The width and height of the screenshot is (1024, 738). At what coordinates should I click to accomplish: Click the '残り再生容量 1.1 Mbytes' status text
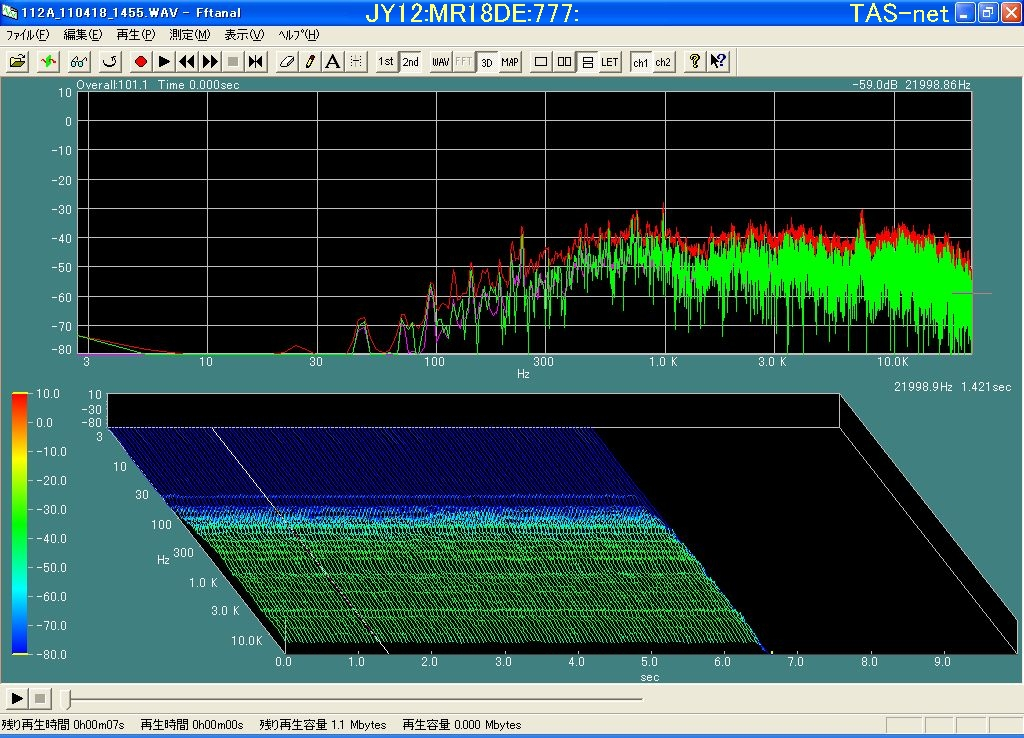(x=323, y=725)
